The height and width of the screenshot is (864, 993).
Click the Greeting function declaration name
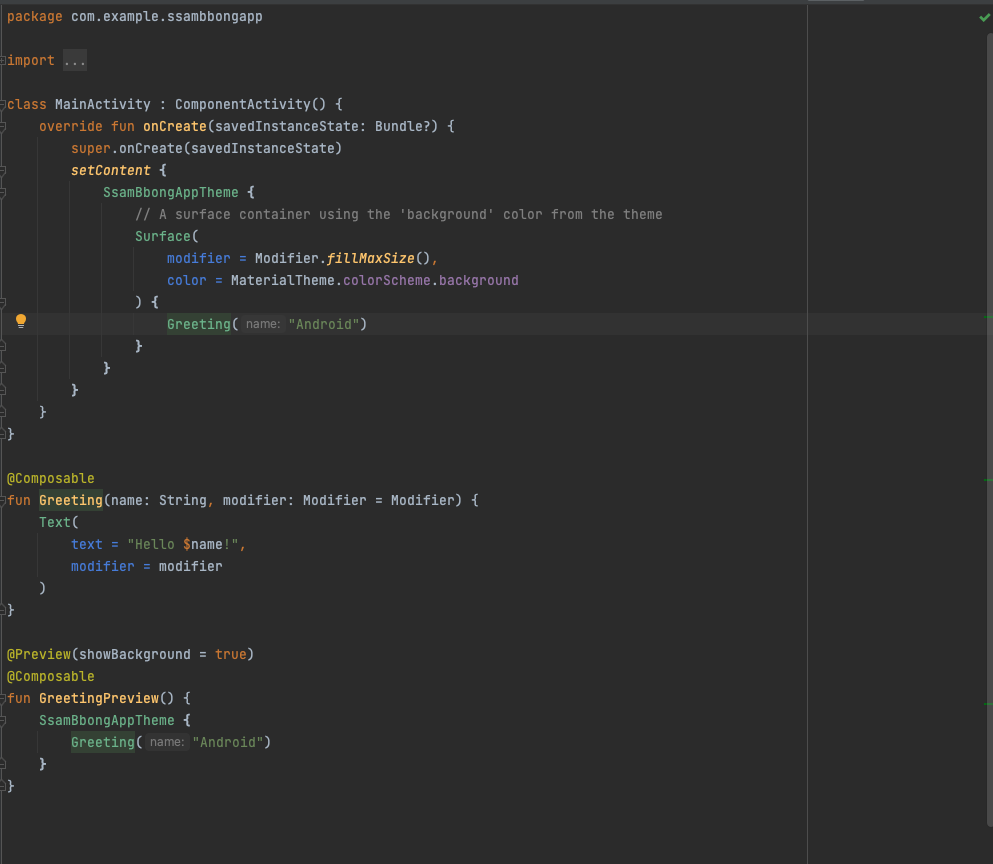pyautogui.click(x=71, y=500)
